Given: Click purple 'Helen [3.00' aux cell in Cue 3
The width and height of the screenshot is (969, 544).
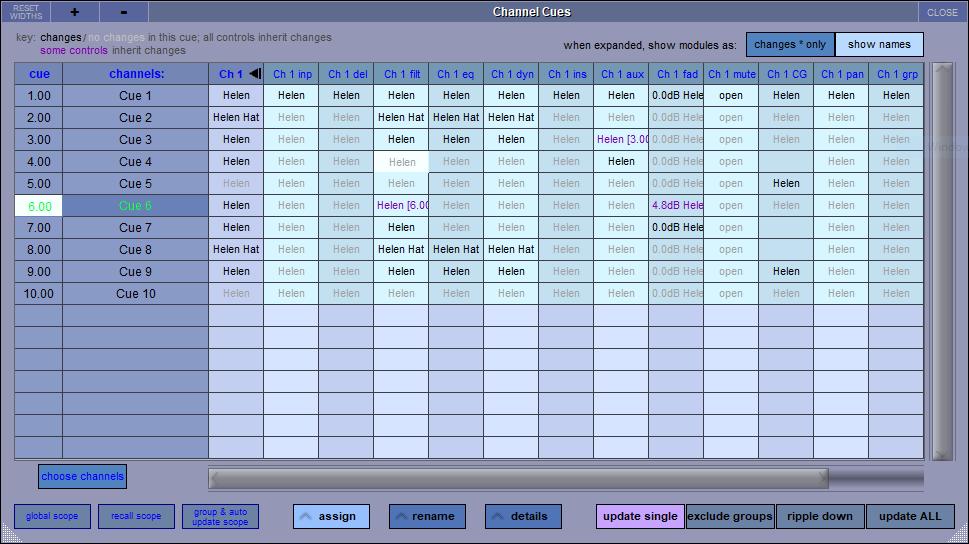Looking at the screenshot, I should point(622,139).
